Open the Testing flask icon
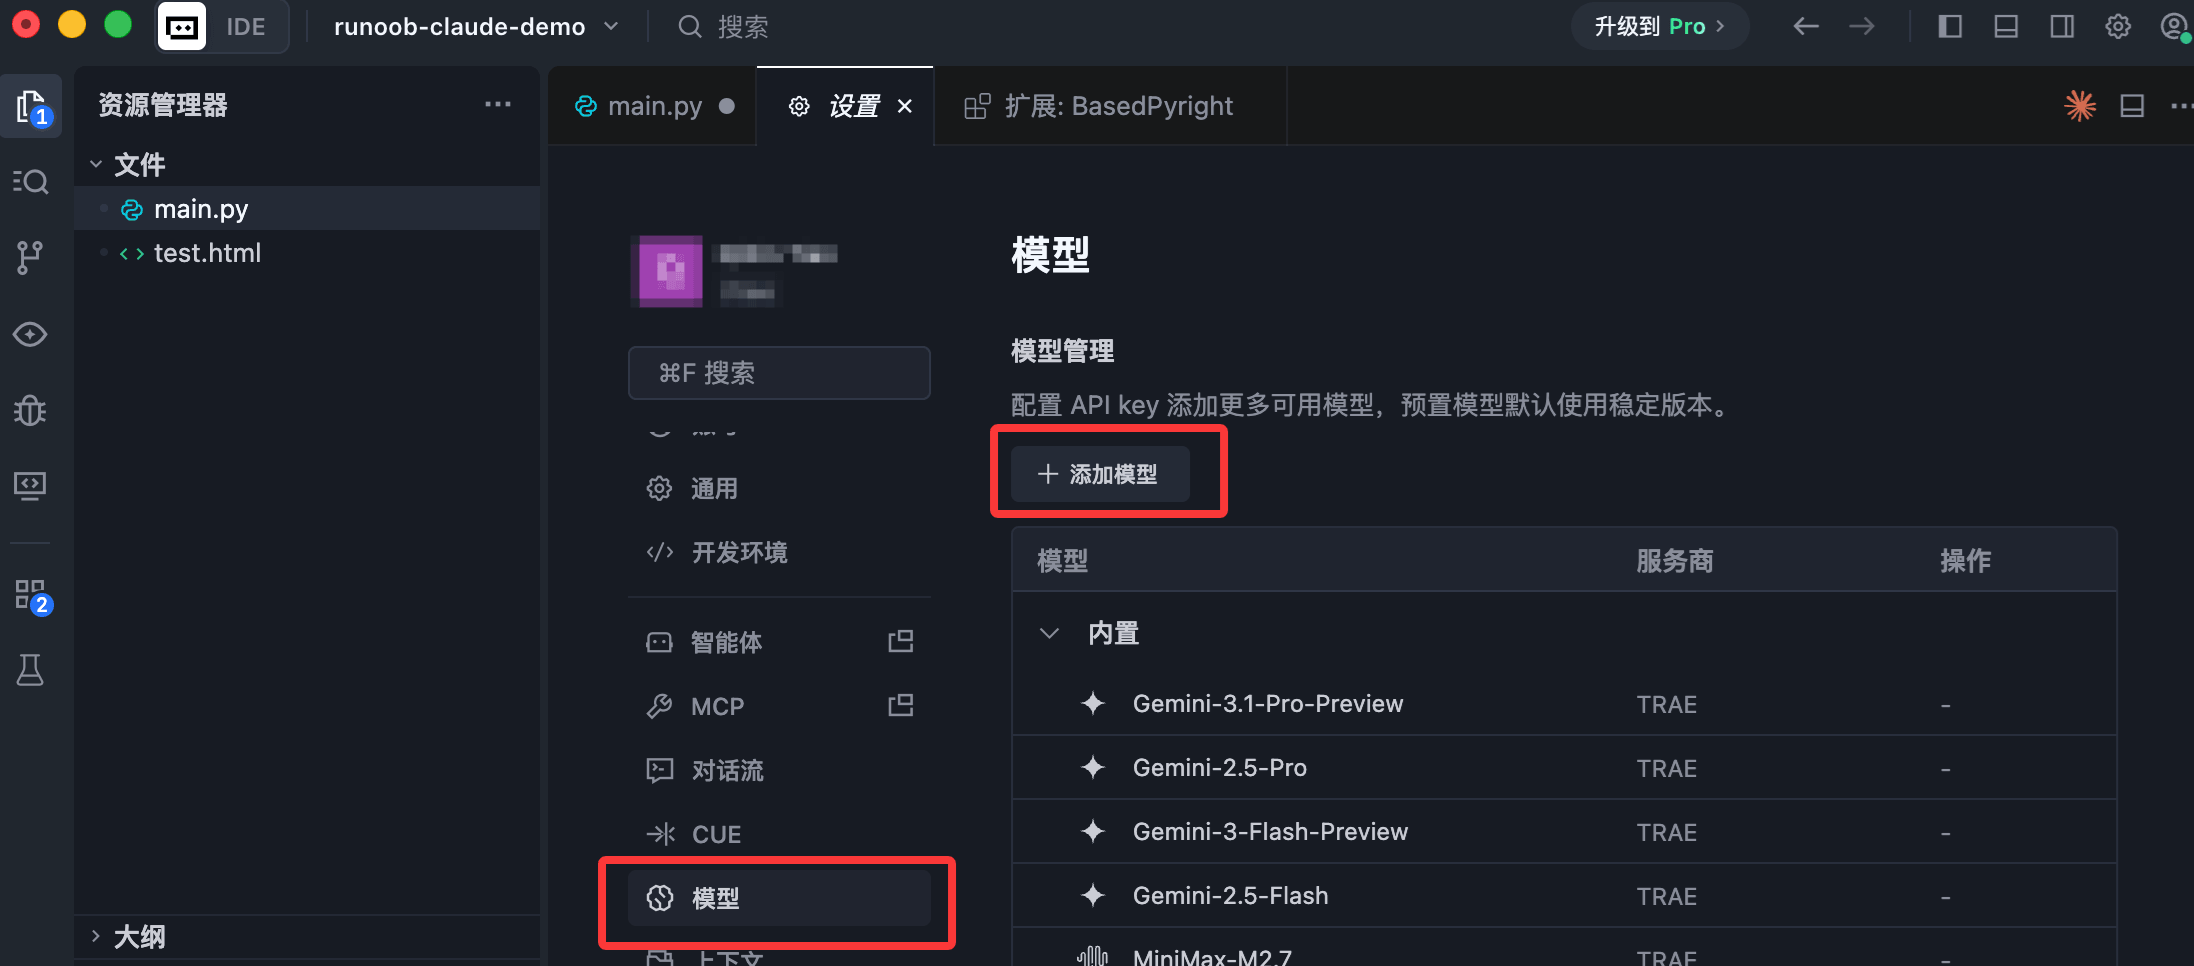 click(x=31, y=670)
